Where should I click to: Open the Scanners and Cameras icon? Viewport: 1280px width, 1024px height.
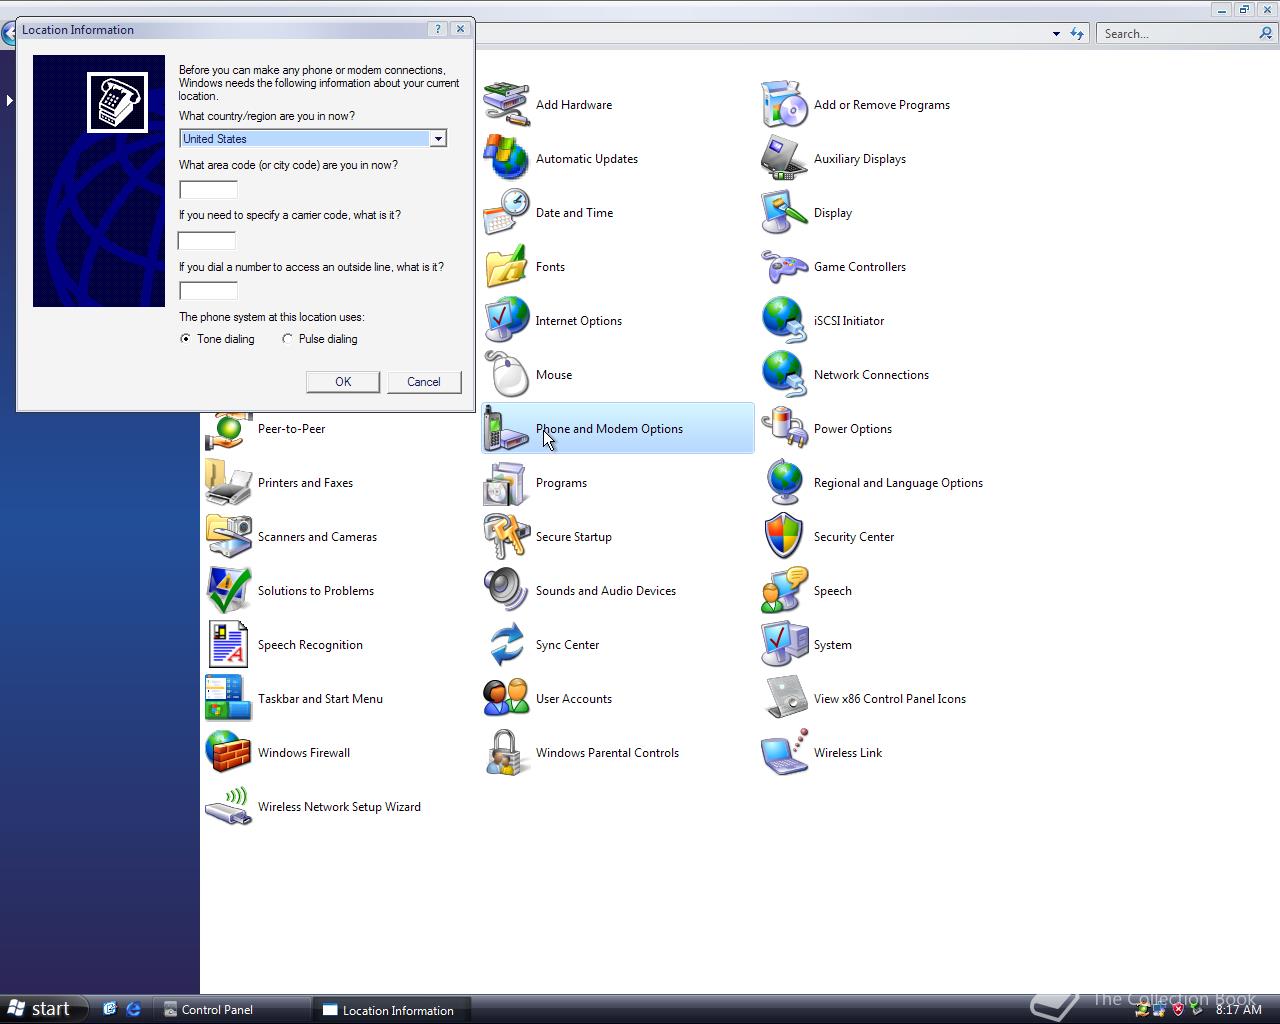[228, 536]
